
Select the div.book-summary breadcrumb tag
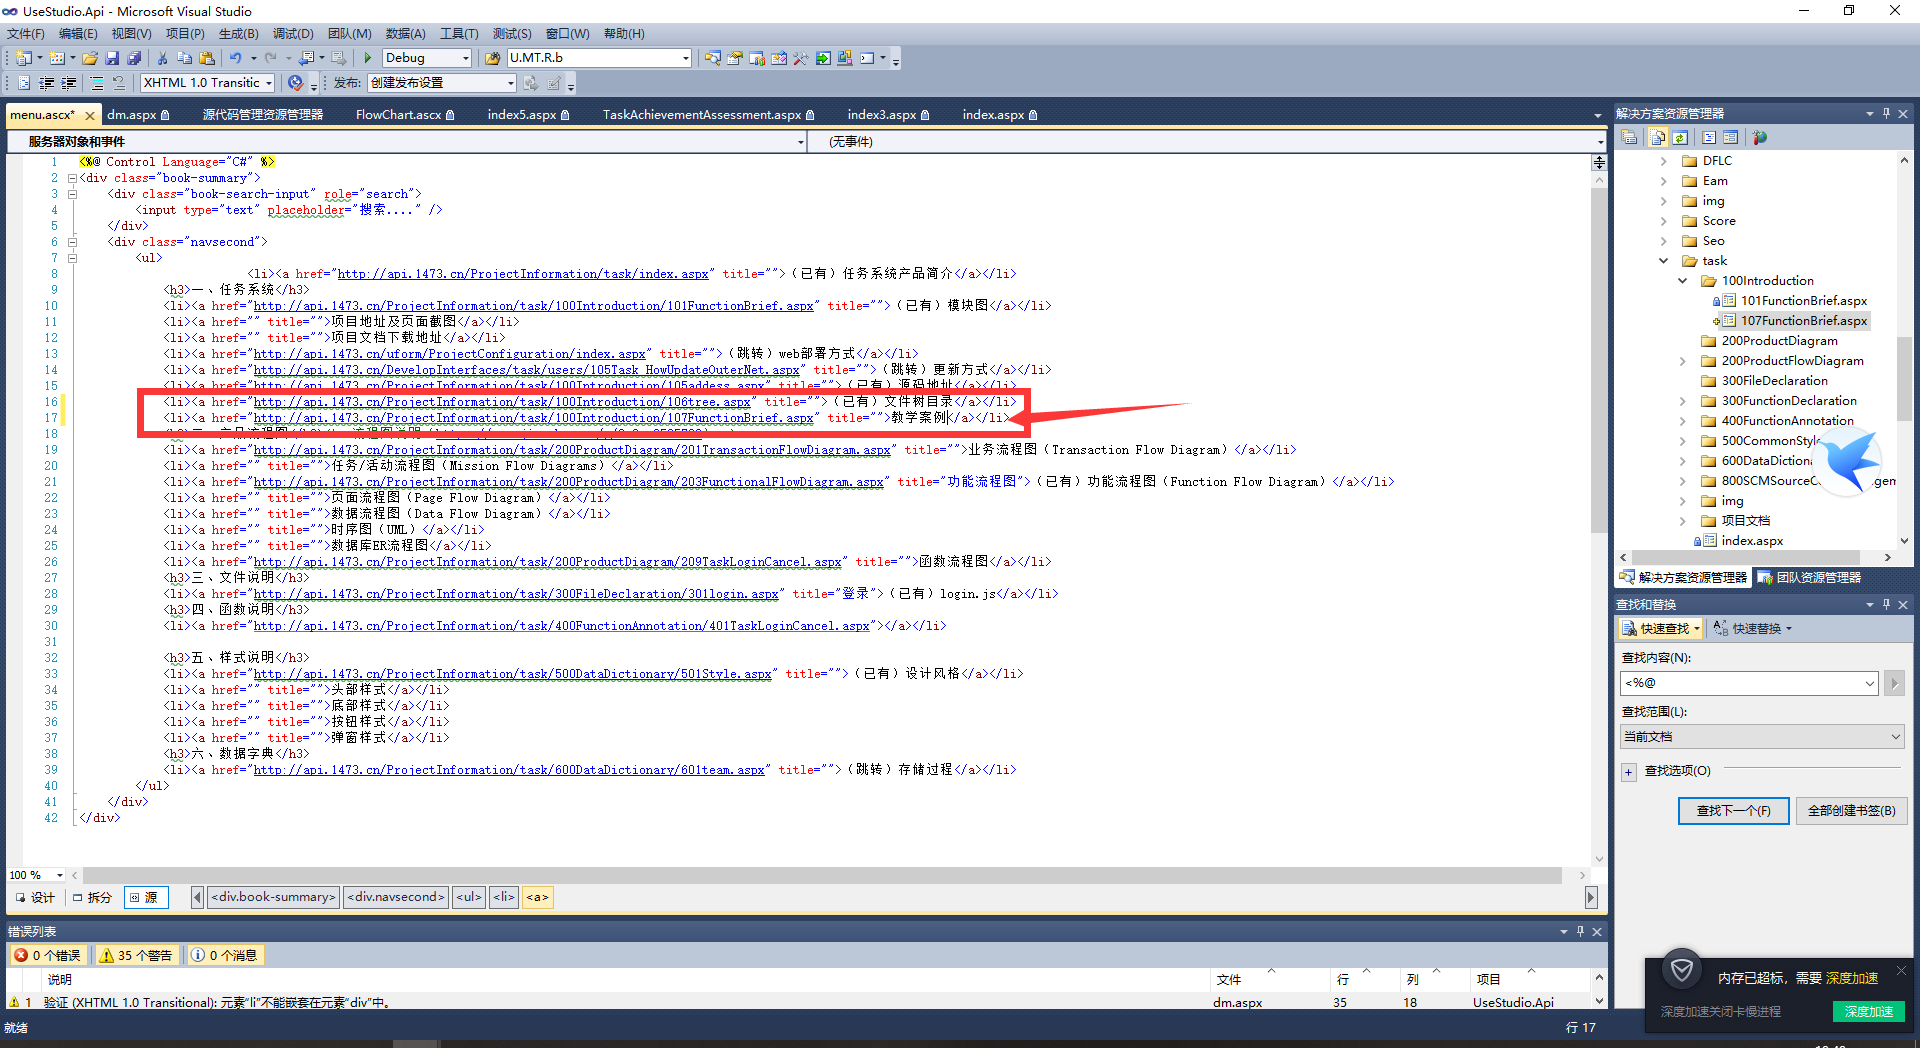pos(274,897)
